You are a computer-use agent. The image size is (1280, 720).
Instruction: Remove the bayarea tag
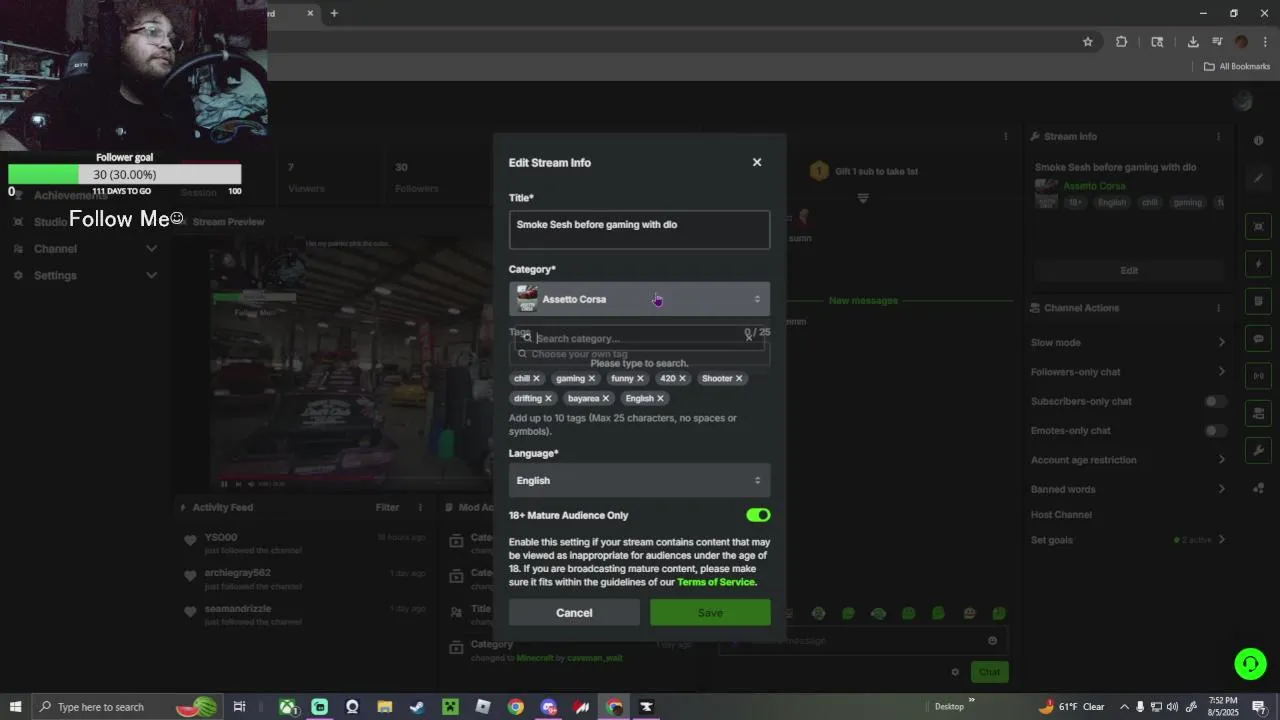pos(605,398)
